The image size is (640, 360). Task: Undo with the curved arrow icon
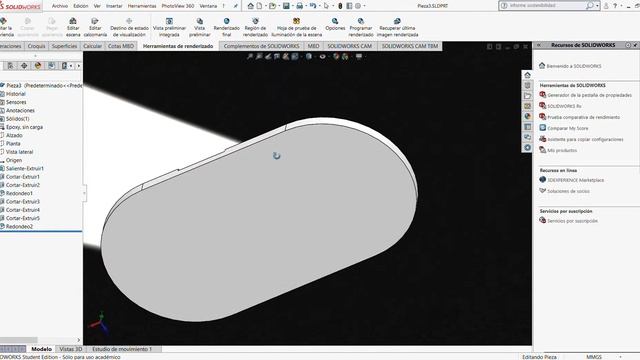pos(313,6)
